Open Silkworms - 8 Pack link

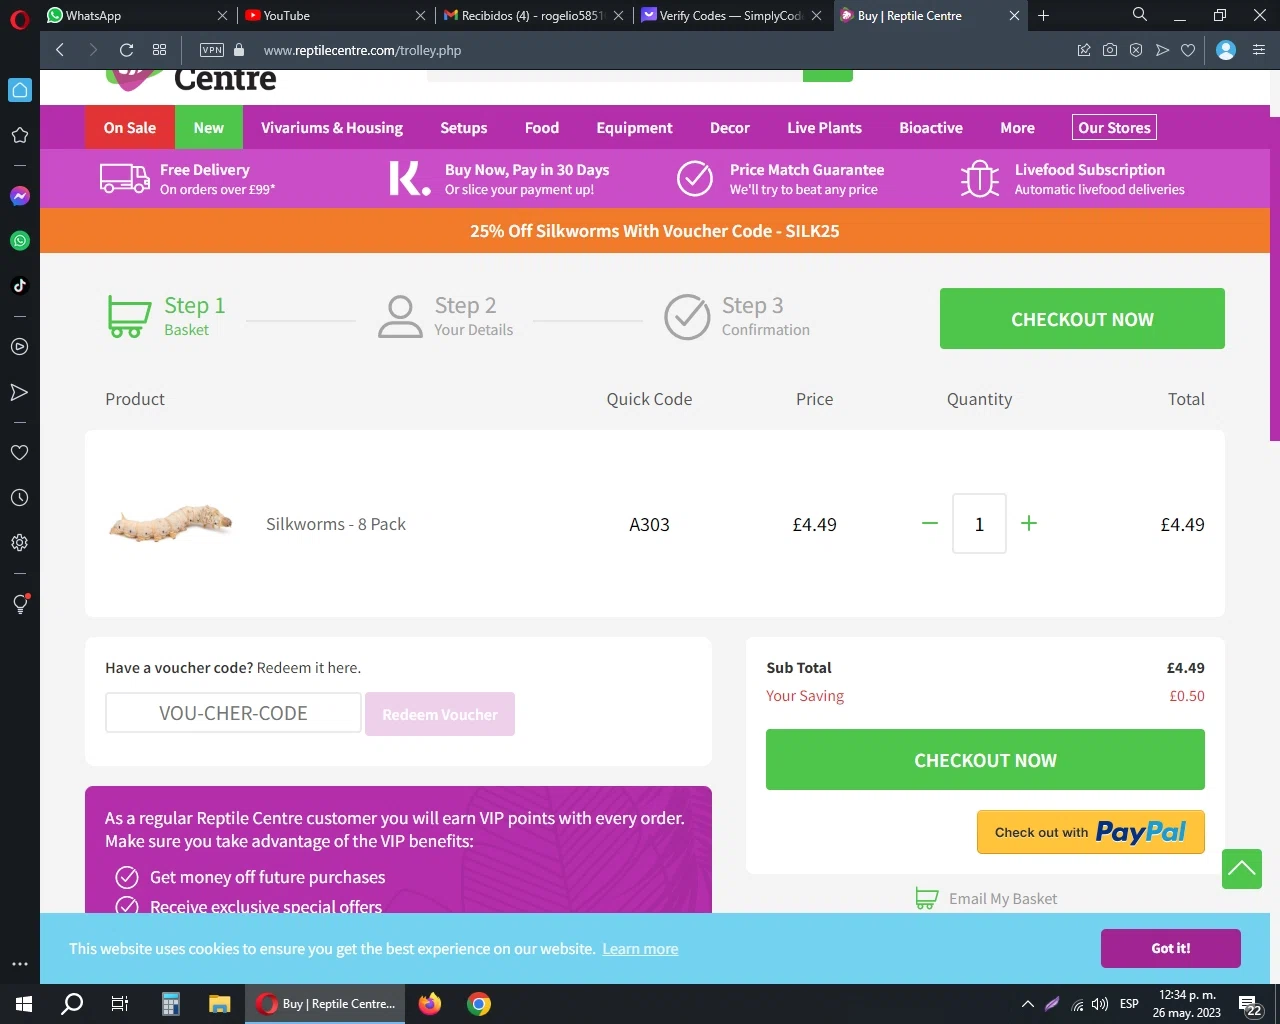click(336, 524)
